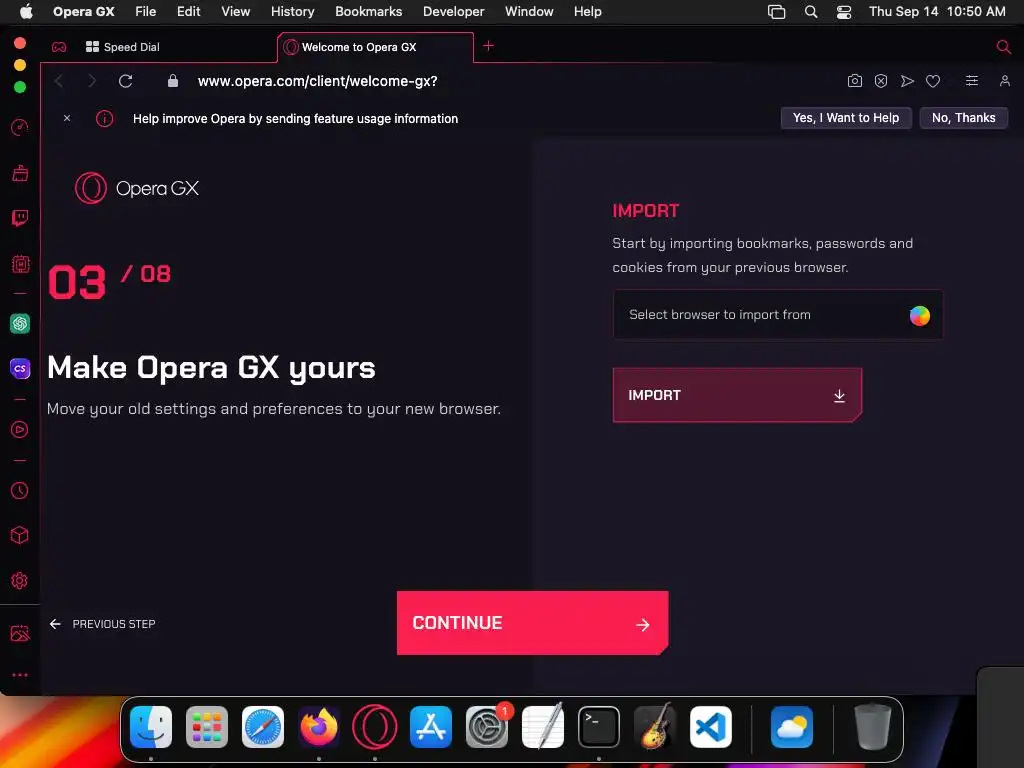Open Launchpad from the Dock
The height and width of the screenshot is (768, 1024).
[207, 727]
